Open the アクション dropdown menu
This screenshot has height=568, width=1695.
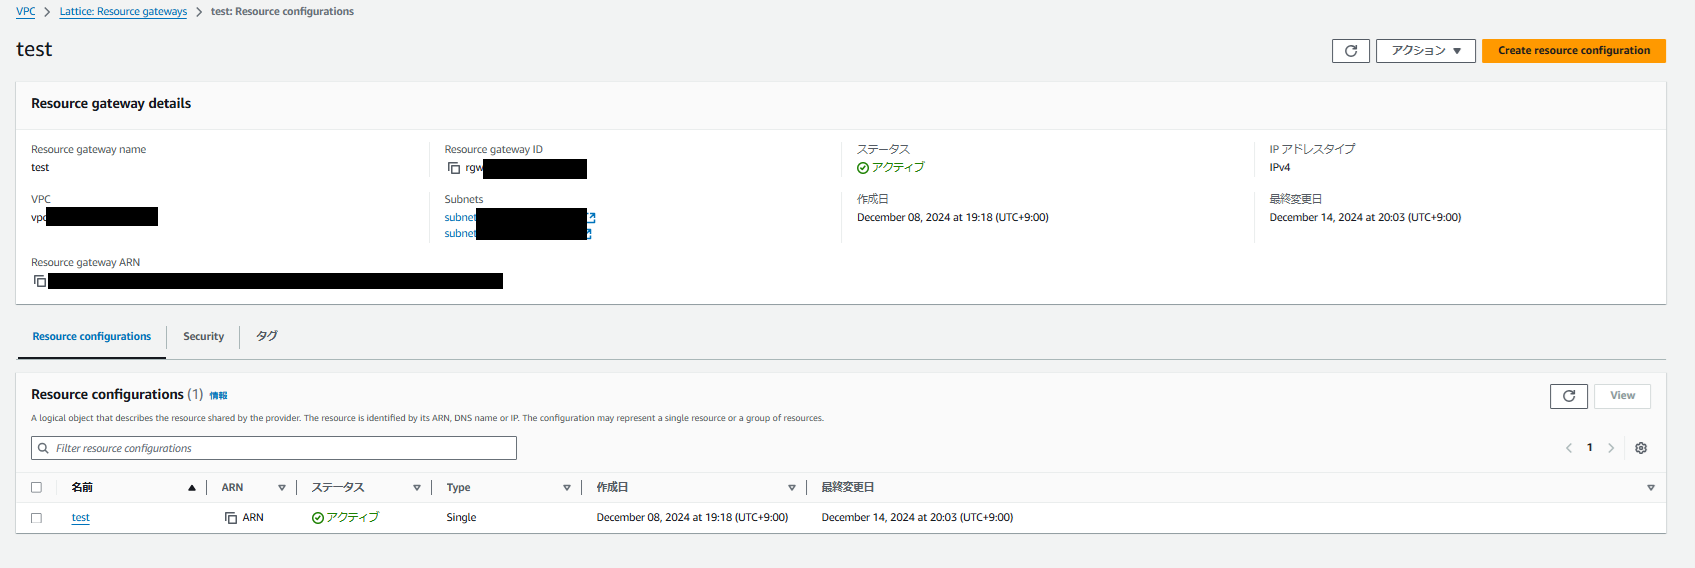pyautogui.click(x=1425, y=51)
